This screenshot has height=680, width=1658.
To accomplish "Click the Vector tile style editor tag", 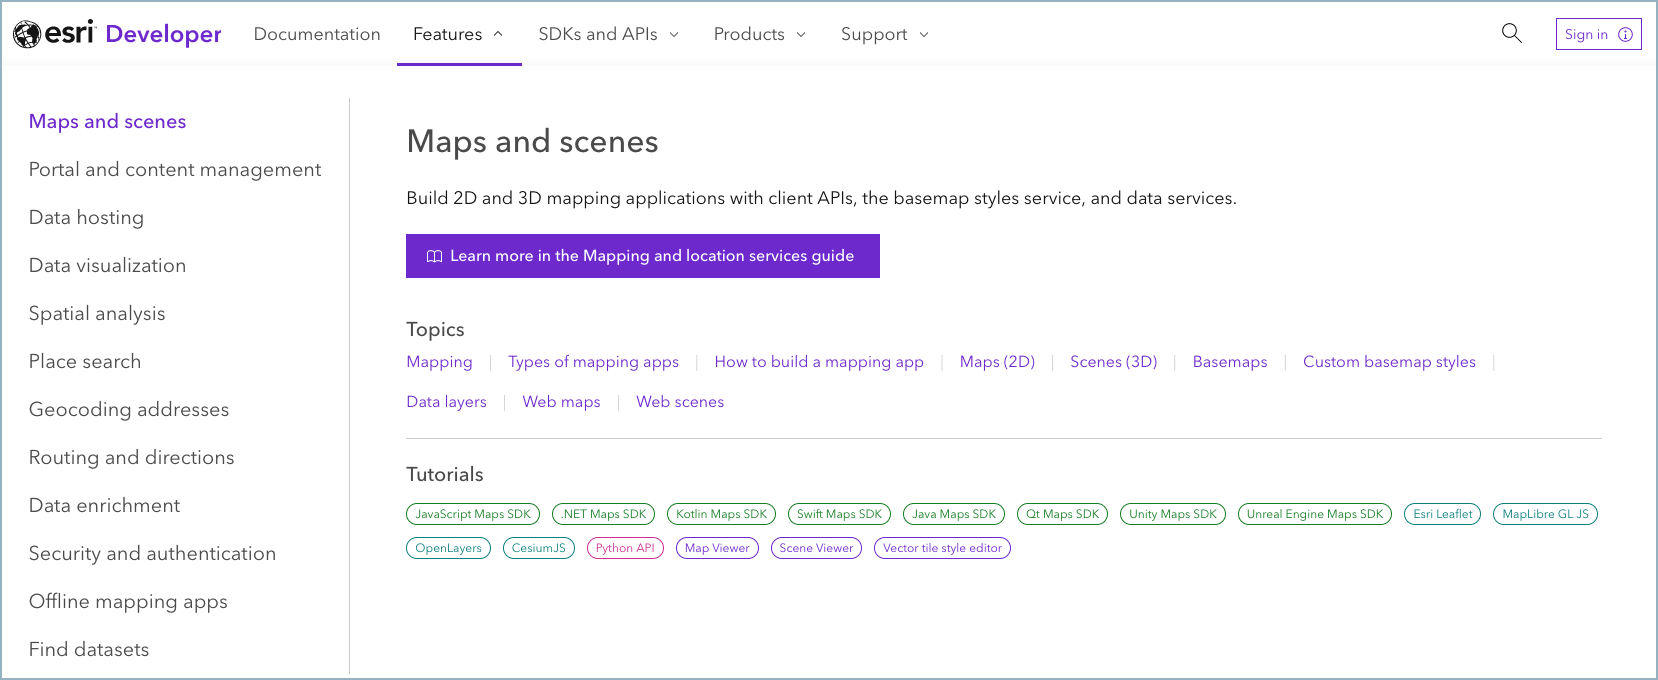I will pos(942,548).
